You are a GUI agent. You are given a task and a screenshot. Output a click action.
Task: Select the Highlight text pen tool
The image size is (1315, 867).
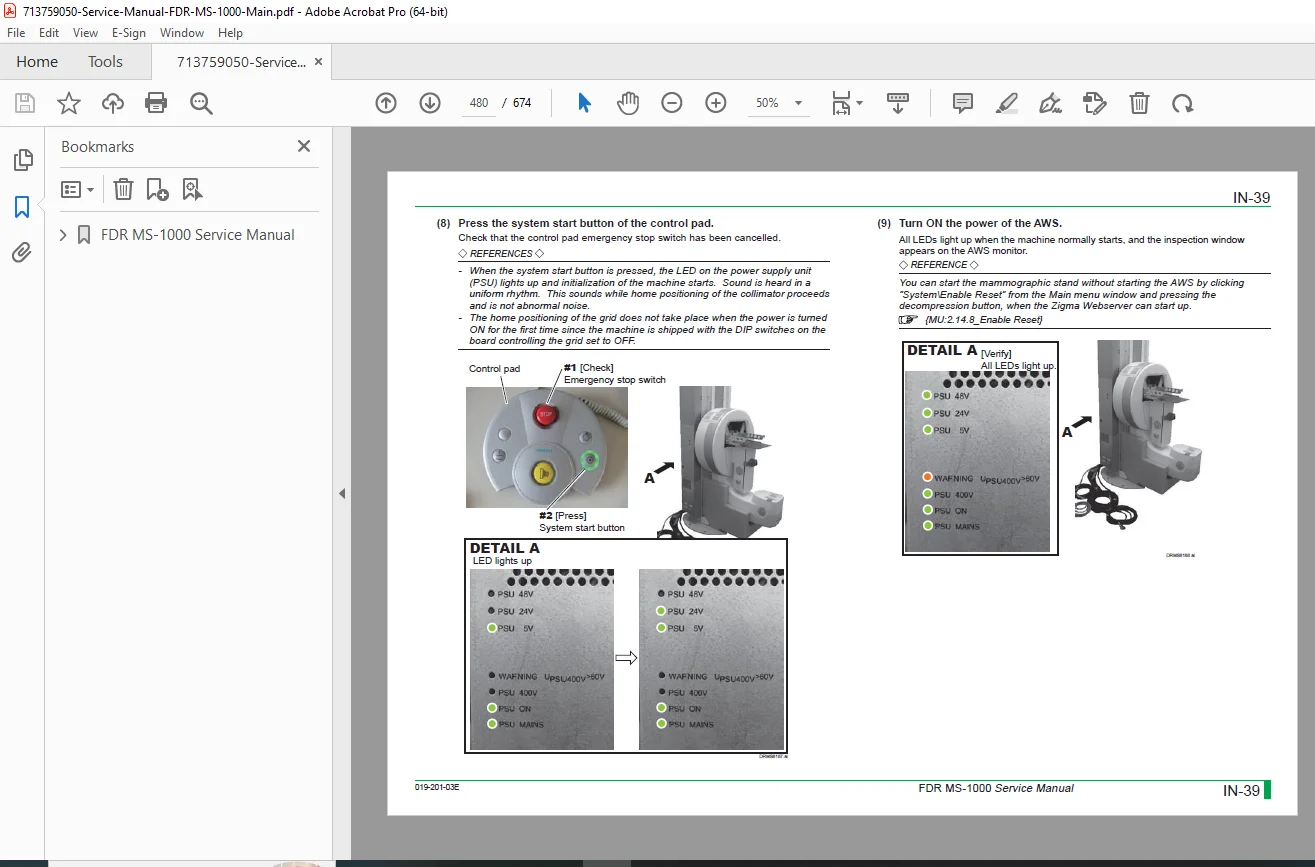tap(1007, 103)
